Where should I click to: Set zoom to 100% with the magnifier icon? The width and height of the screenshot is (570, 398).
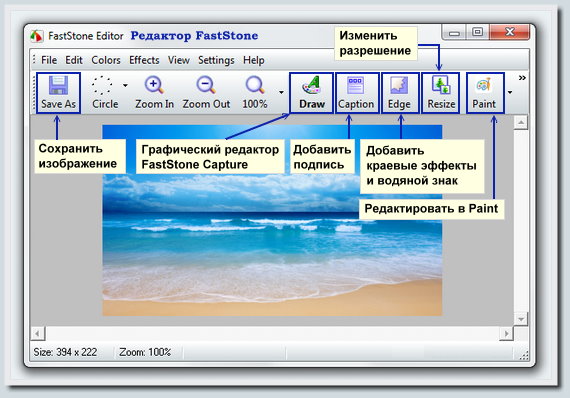tap(254, 93)
